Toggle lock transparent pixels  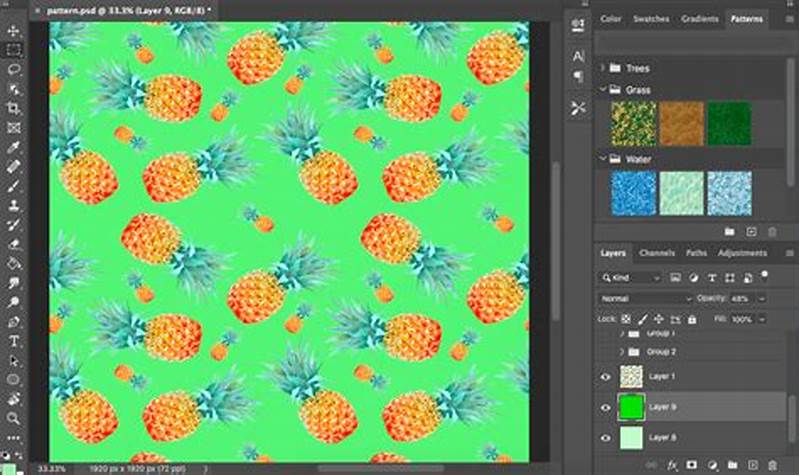tap(626, 319)
